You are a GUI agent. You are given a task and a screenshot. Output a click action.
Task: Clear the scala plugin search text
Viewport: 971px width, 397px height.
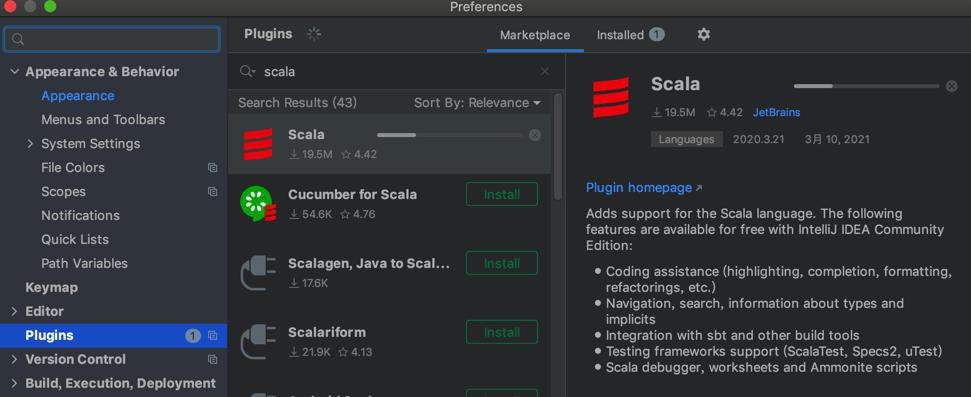[x=545, y=72]
